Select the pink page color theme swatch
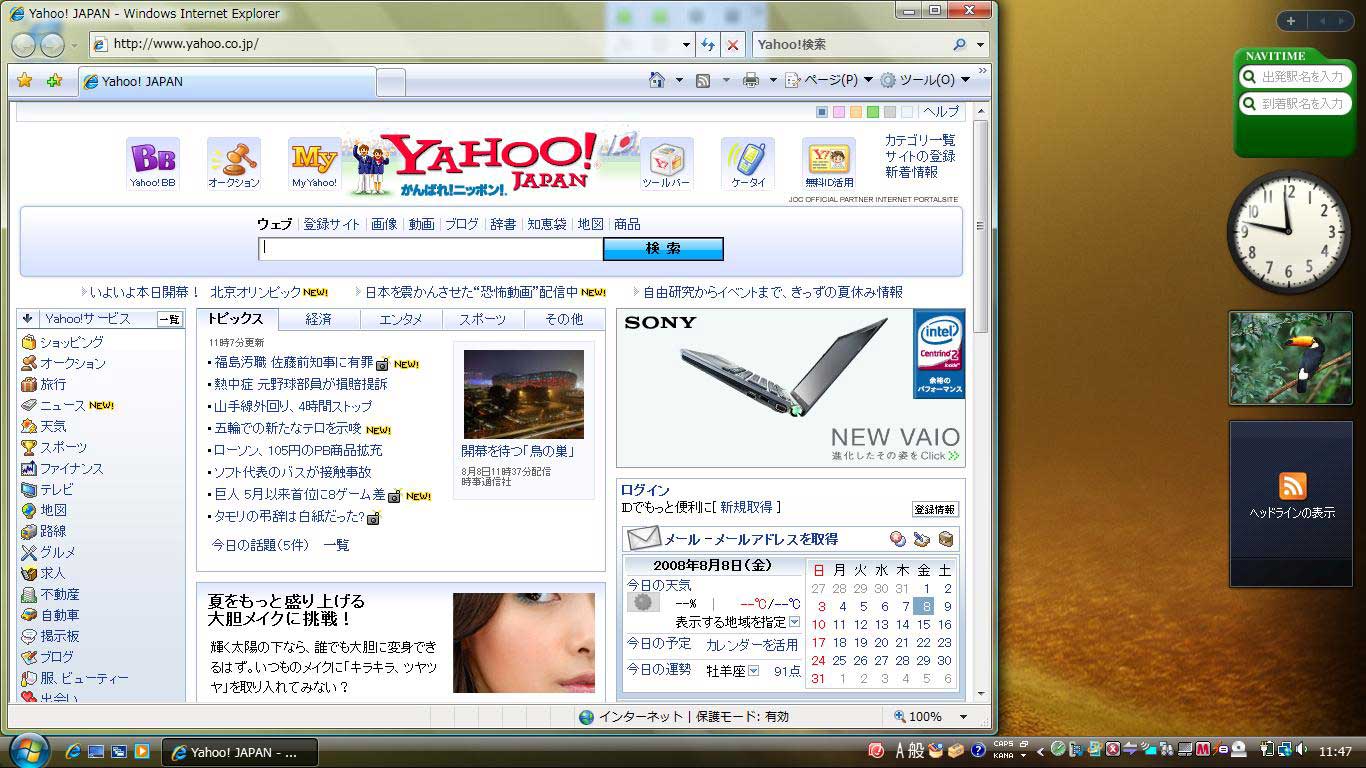The width and height of the screenshot is (1366, 768). (x=839, y=112)
